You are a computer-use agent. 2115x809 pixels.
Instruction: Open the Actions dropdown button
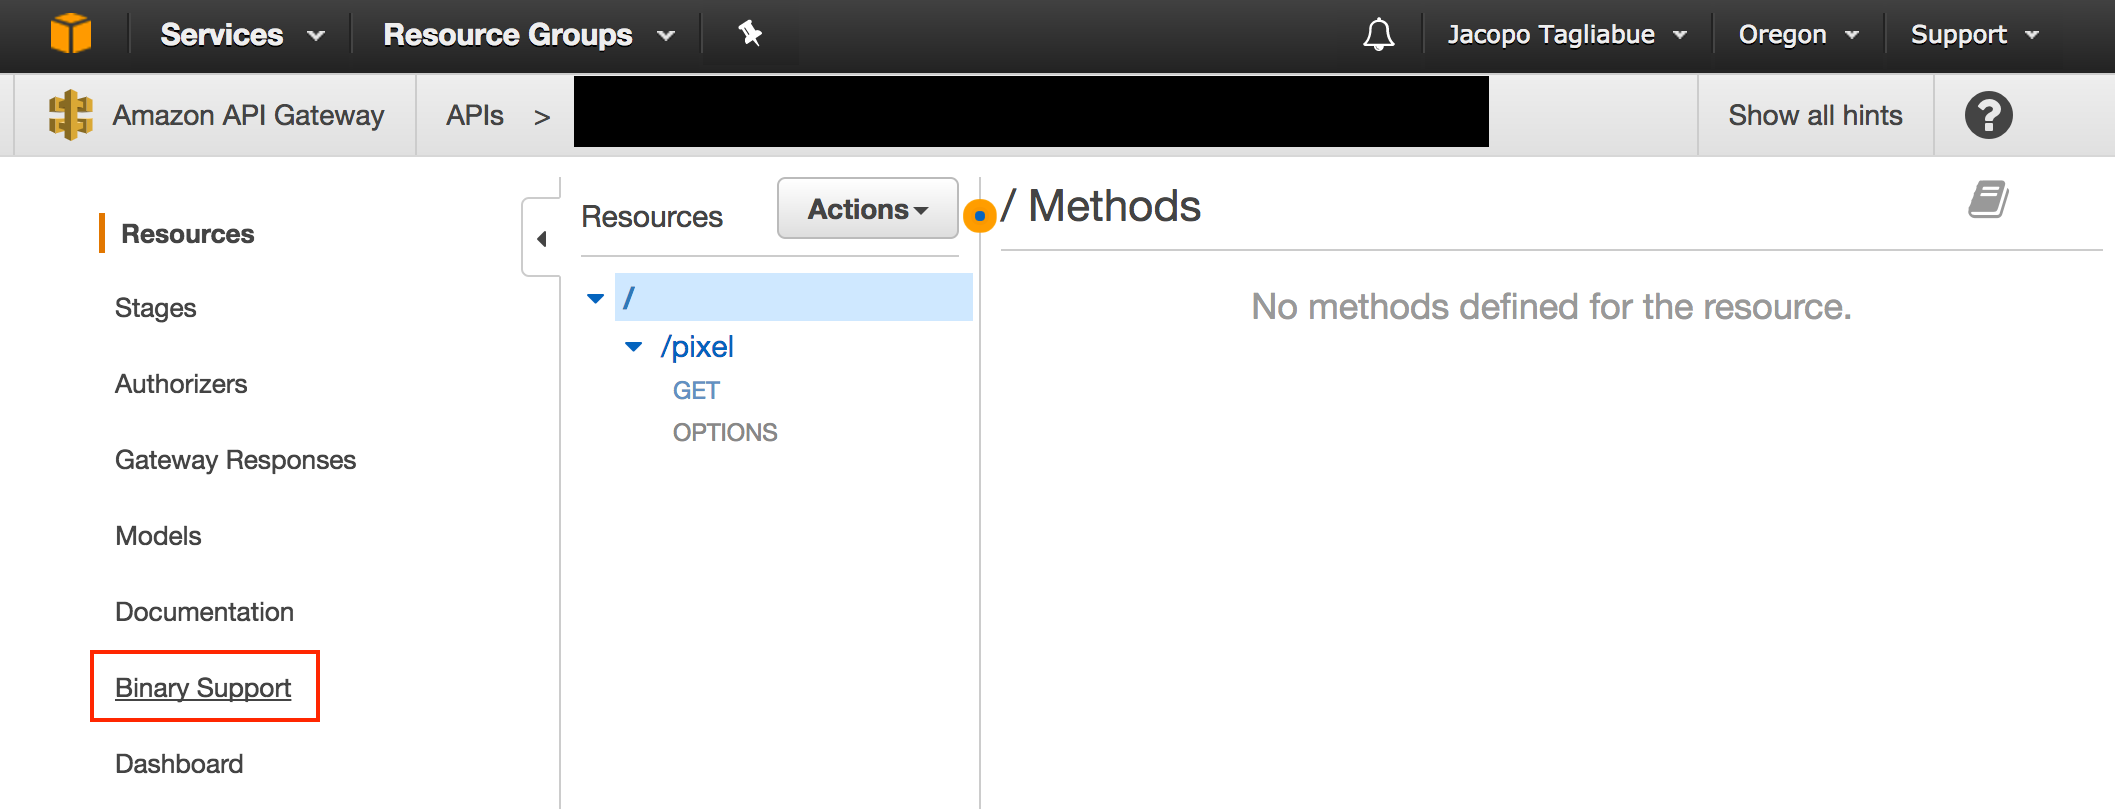[x=867, y=209]
